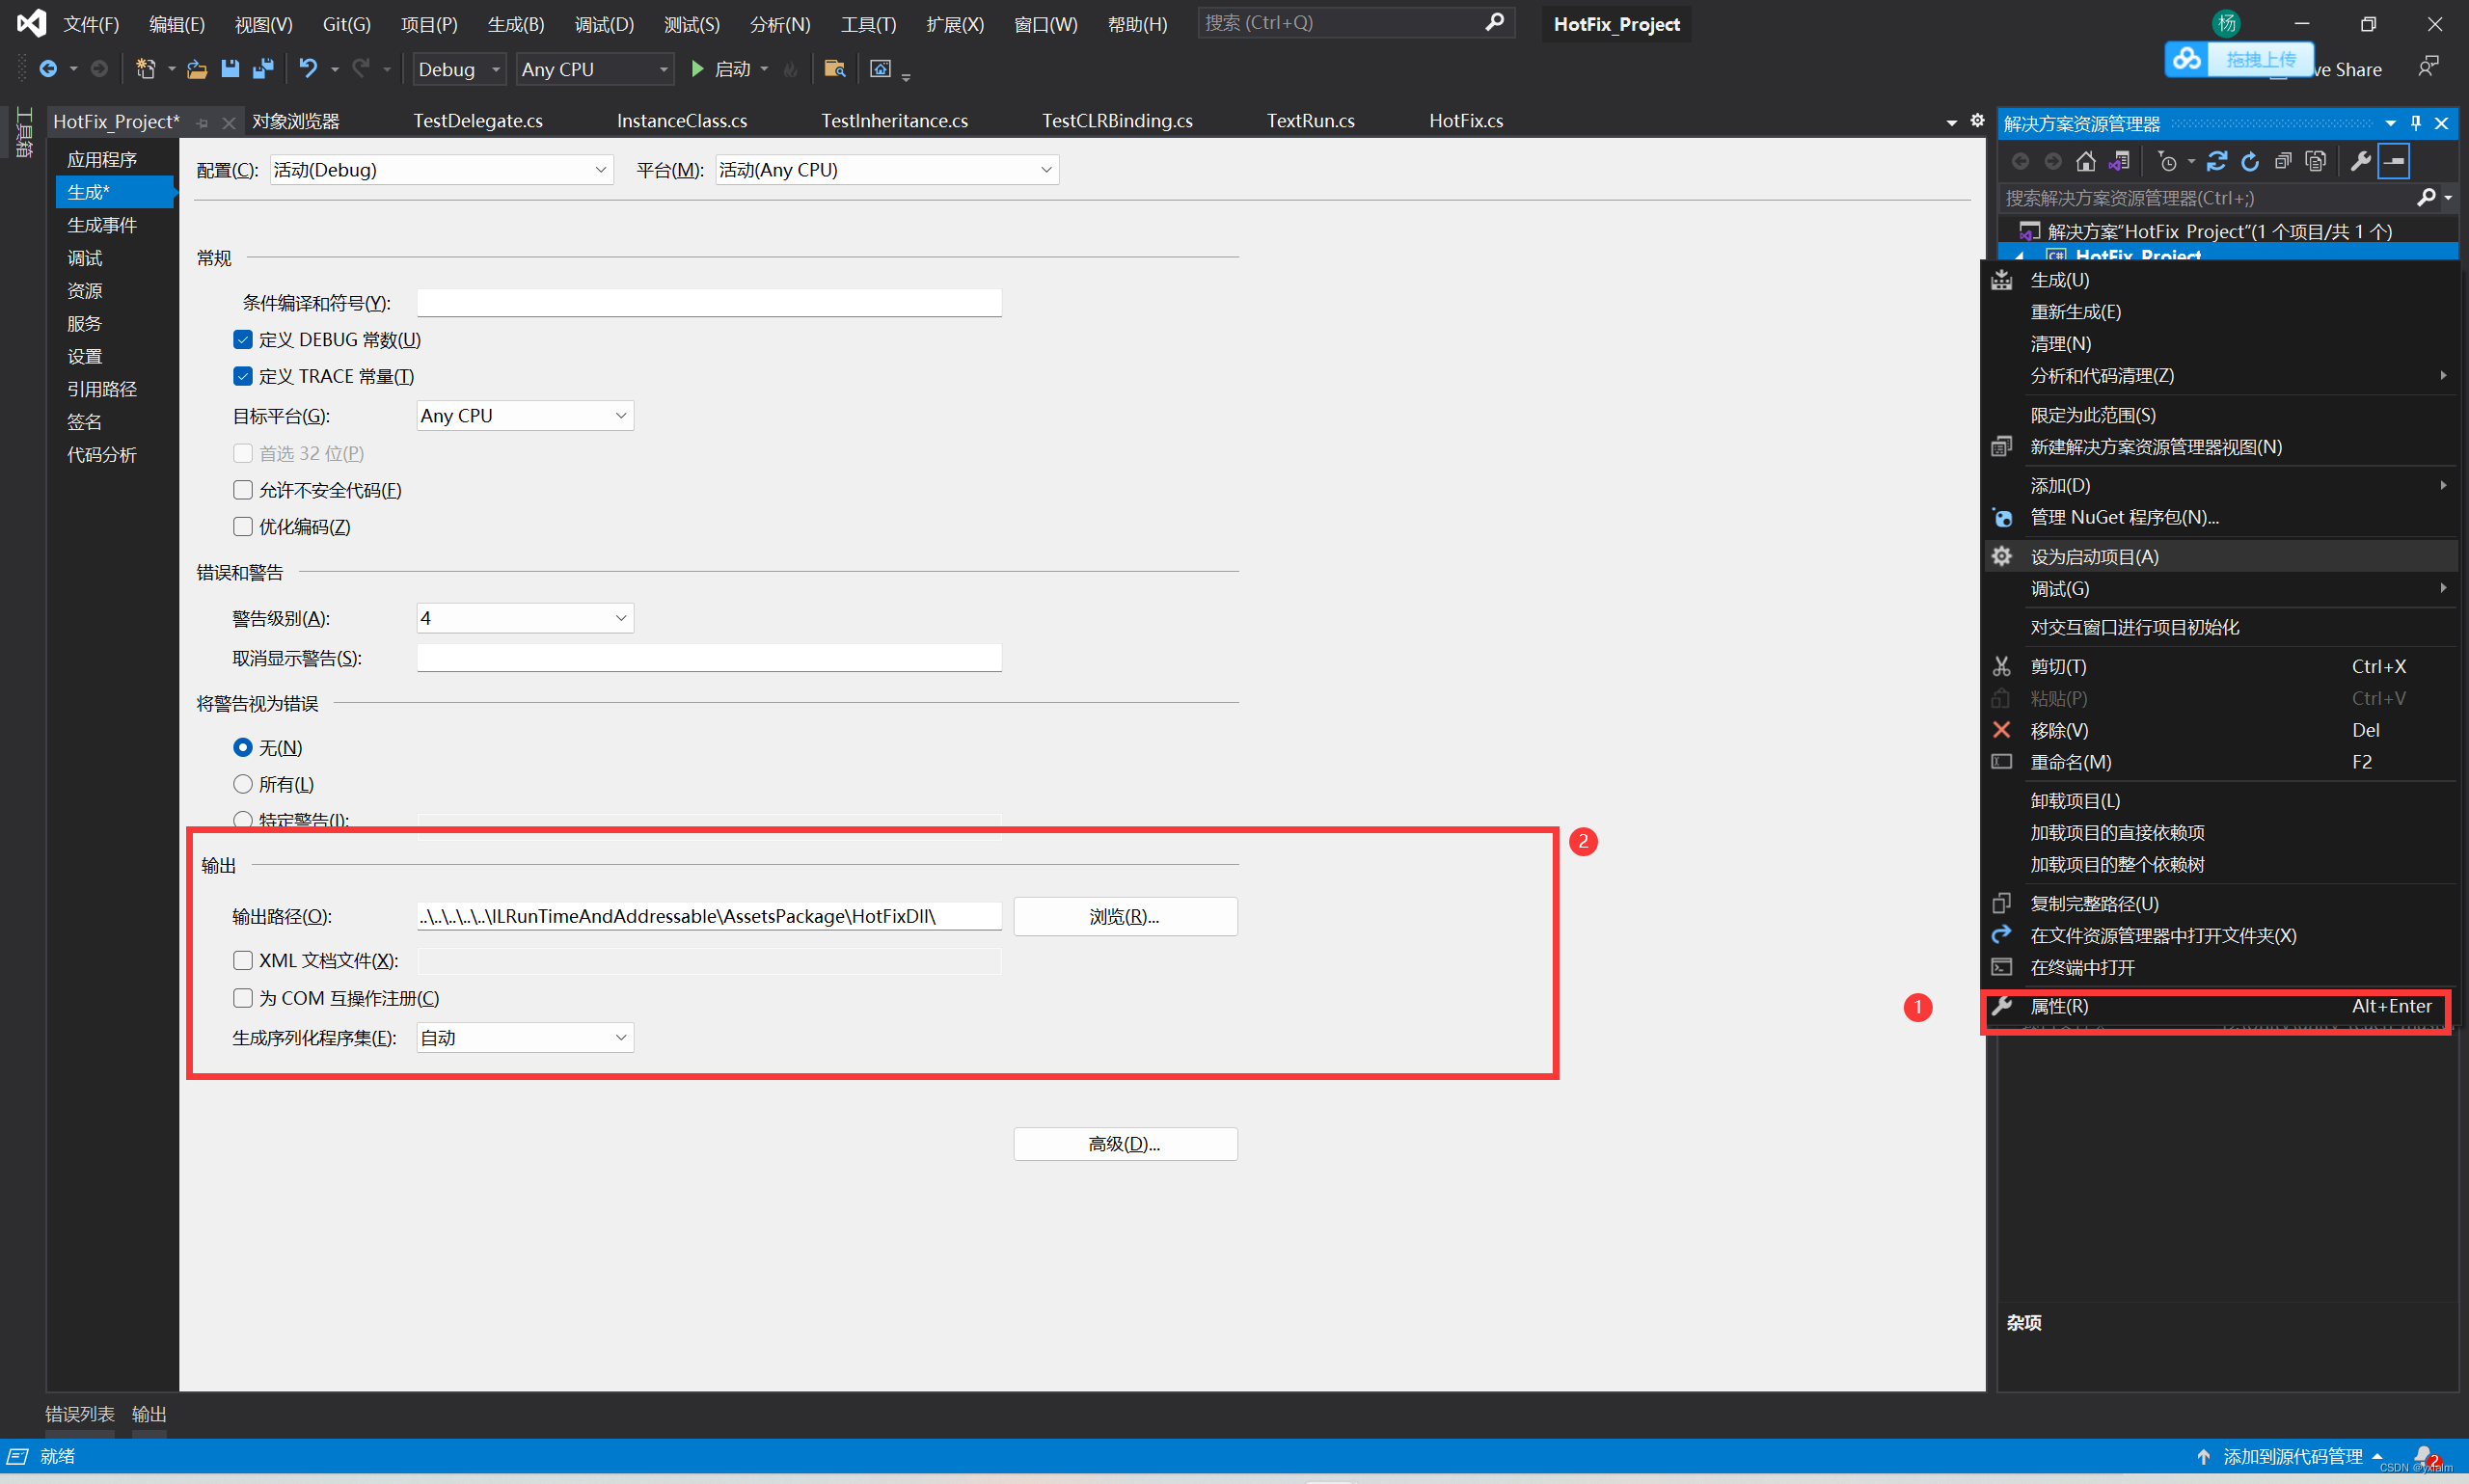Open the warning level dropdown
This screenshot has width=2469, height=1484.
[525, 618]
